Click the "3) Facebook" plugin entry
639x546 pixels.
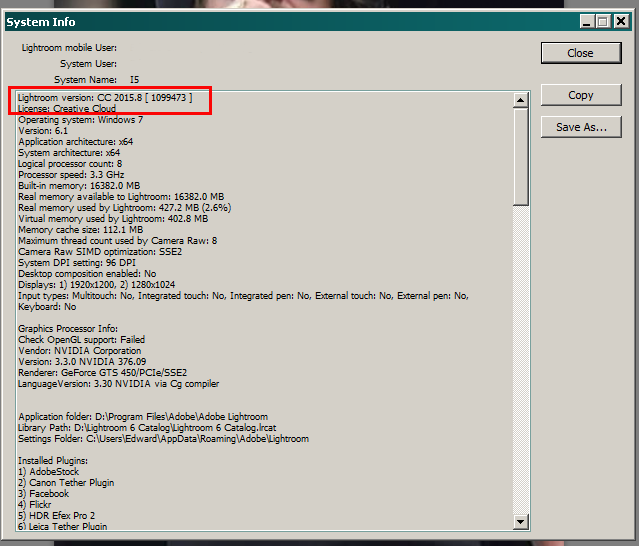point(43,494)
